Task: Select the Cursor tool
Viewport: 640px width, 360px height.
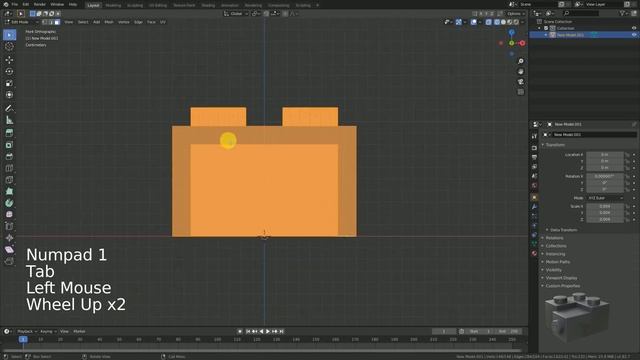Action: point(9,47)
